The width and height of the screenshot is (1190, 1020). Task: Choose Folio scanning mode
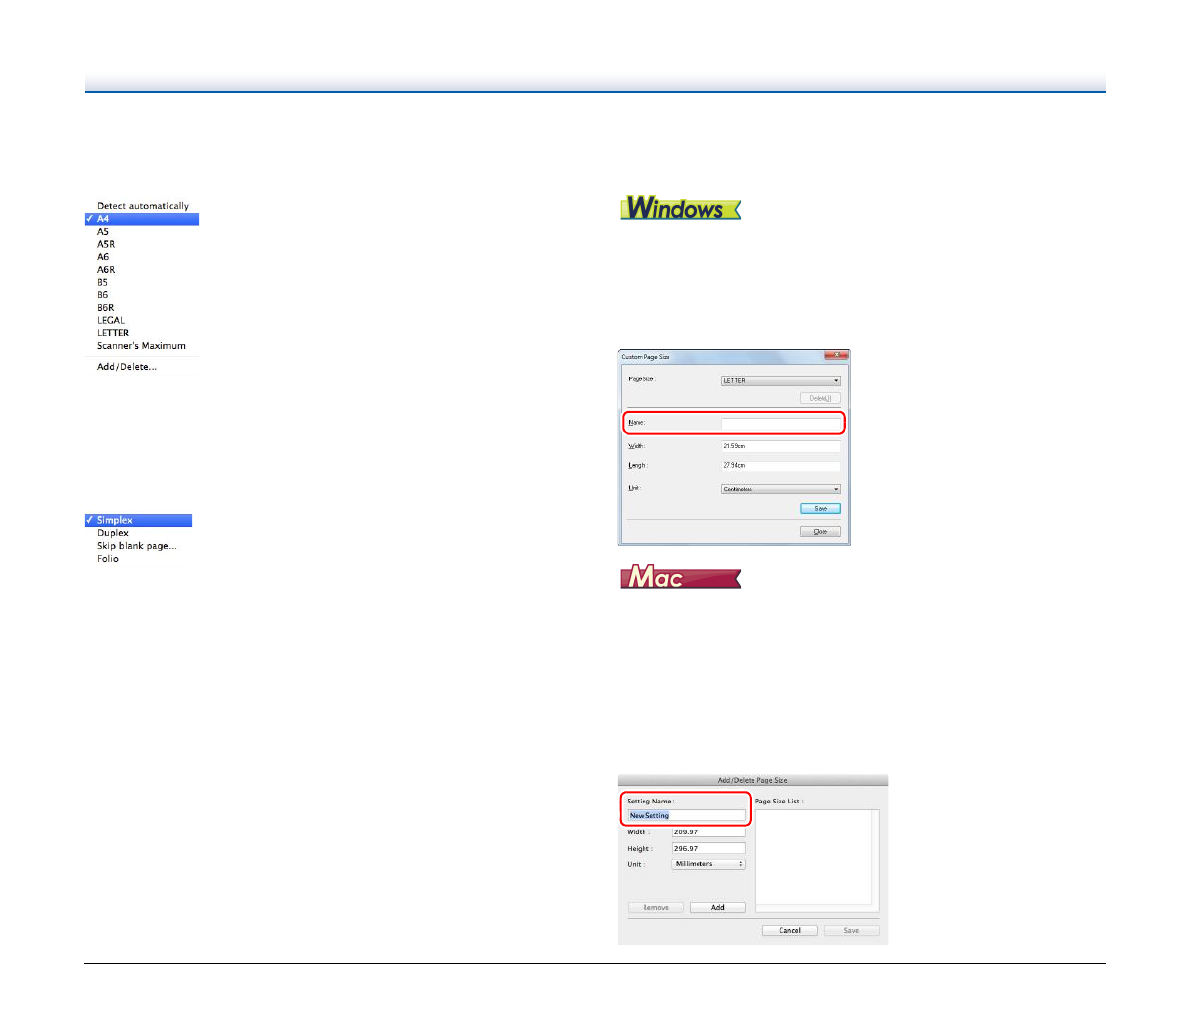click(x=108, y=559)
